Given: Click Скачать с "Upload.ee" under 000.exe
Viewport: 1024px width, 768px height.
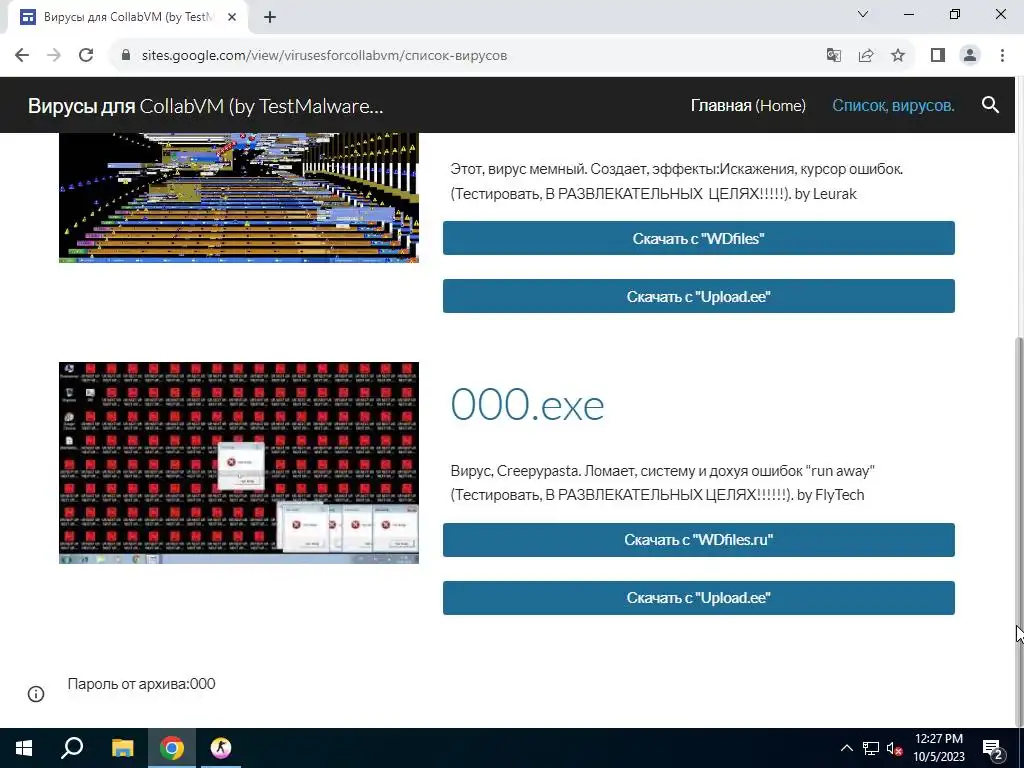Looking at the screenshot, I should 698,598.
